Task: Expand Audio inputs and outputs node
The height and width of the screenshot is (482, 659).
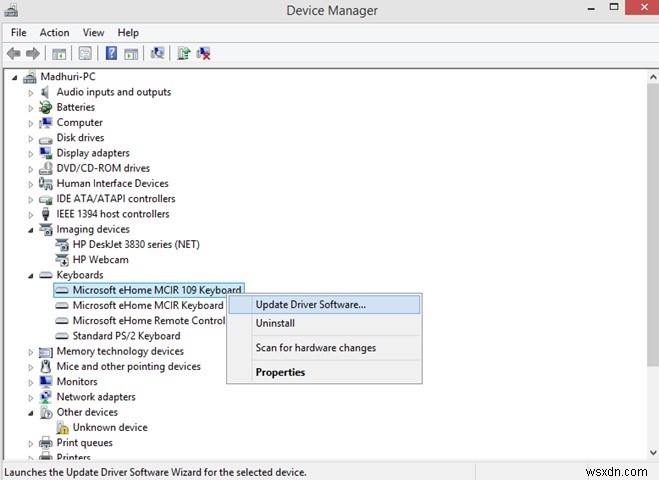Action: pos(31,92)
